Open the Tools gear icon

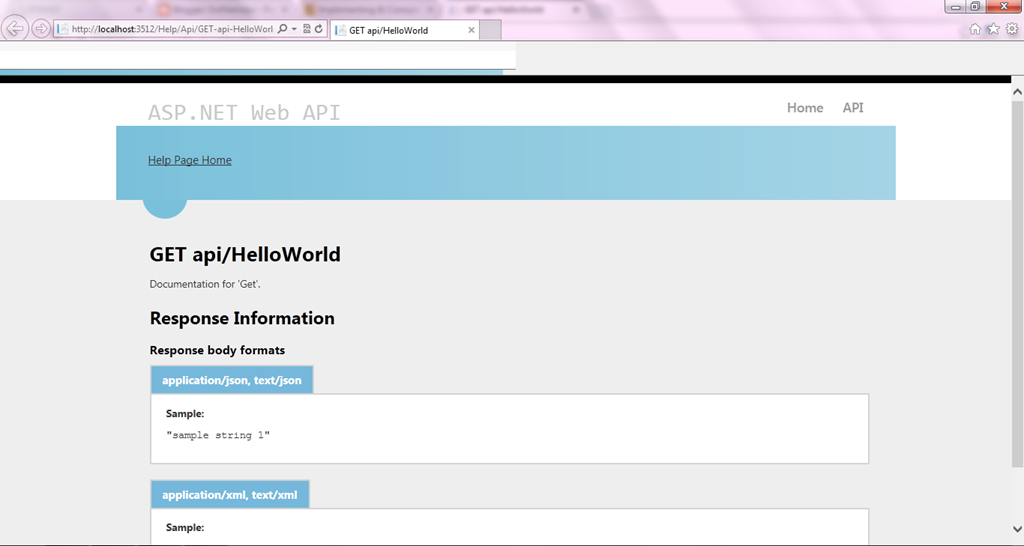pyautogui.click(x=1012, y=29)
